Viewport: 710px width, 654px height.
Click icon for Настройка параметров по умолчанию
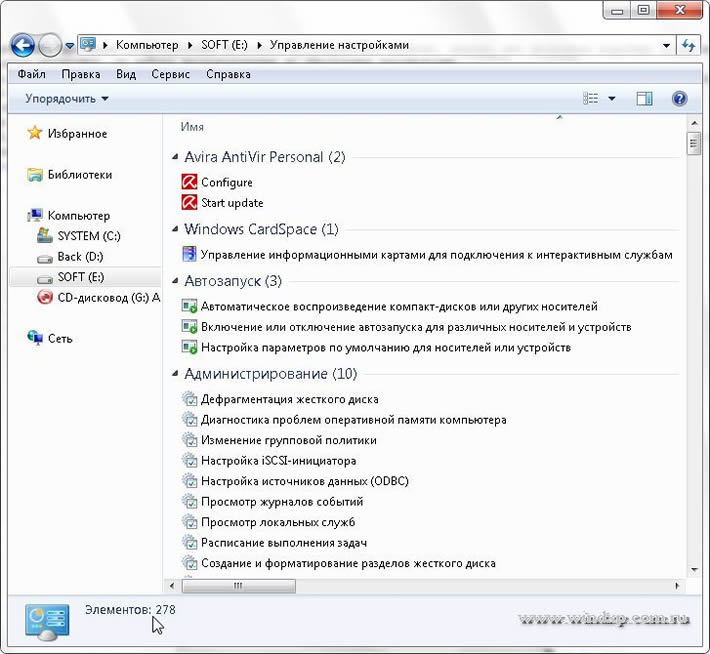(x=189, y=347)
